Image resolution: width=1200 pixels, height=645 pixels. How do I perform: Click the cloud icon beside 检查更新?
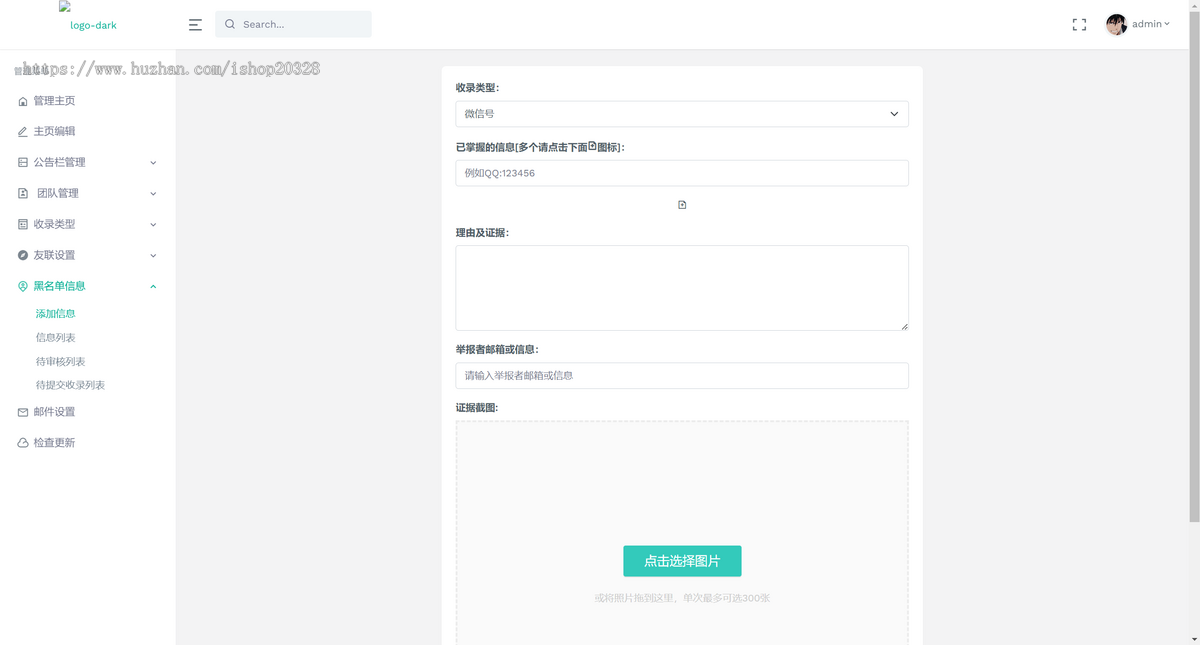click(23, 443)
